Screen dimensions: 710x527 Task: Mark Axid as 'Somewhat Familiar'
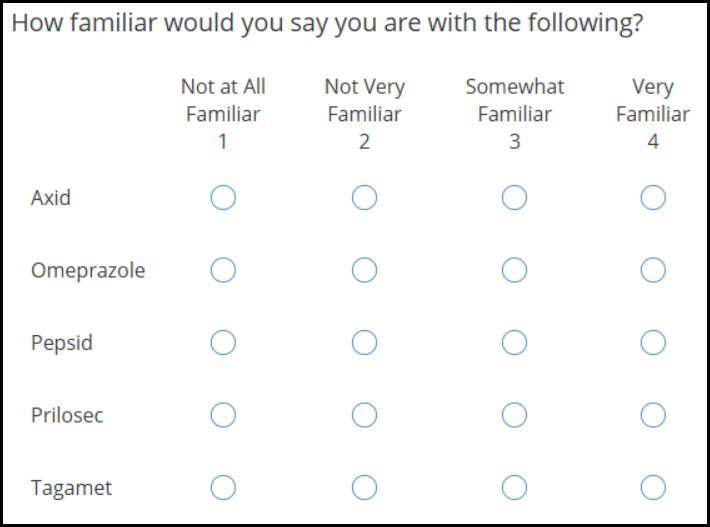pos(514,198)
